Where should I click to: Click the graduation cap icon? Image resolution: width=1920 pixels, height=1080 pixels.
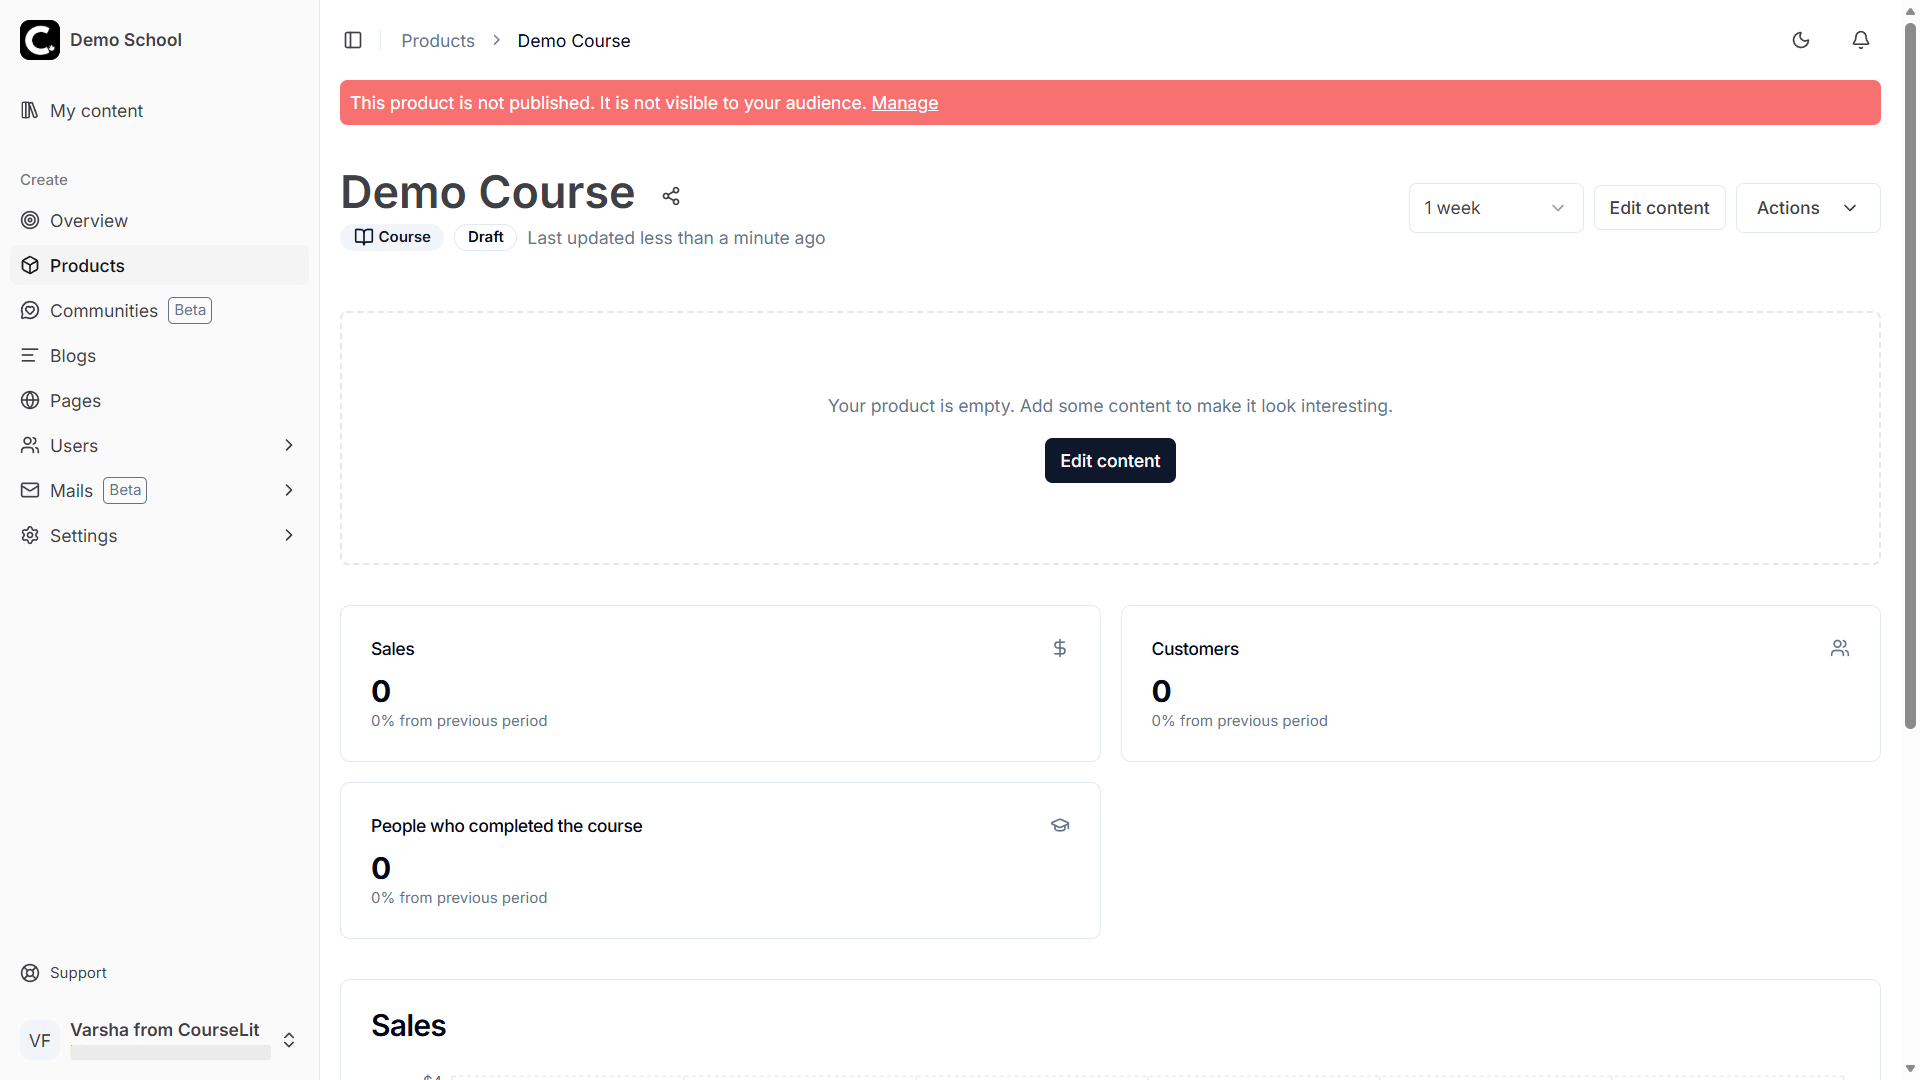(x=1060, y=825)
